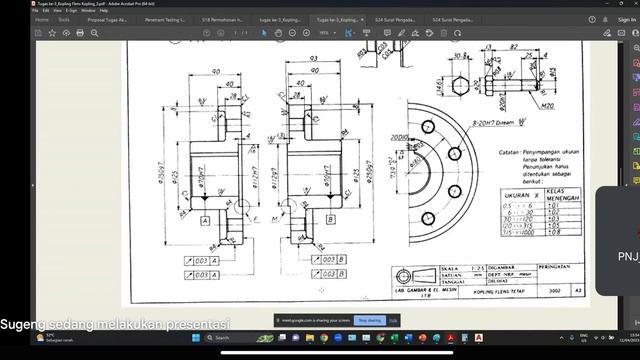Print the document
Viewport: 640px width, 360px height.
(x=80, y=33)
